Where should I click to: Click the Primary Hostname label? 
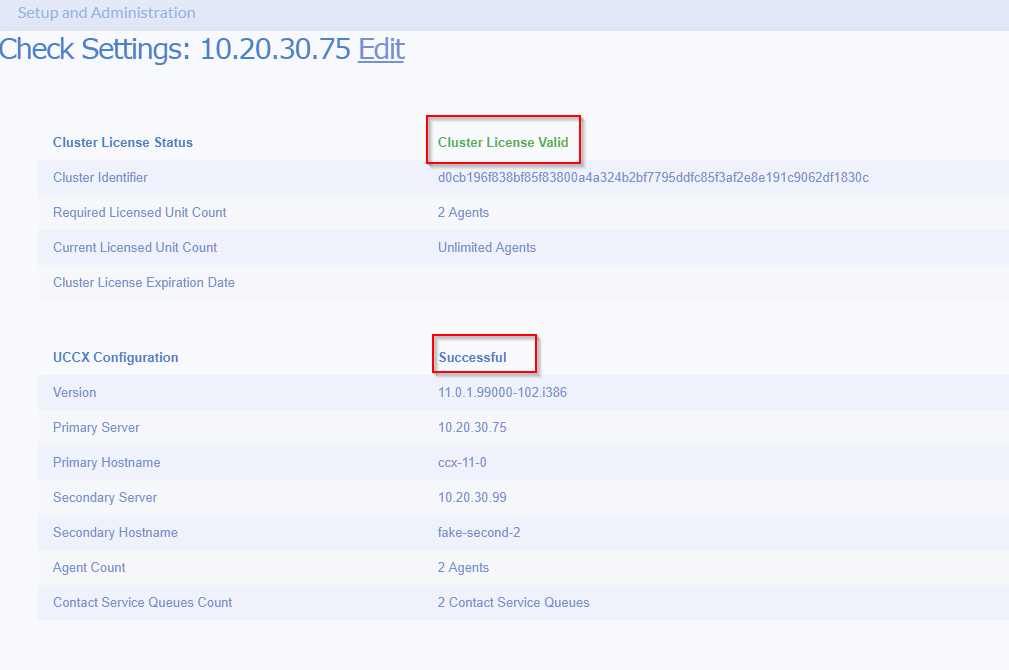point(107,463)
